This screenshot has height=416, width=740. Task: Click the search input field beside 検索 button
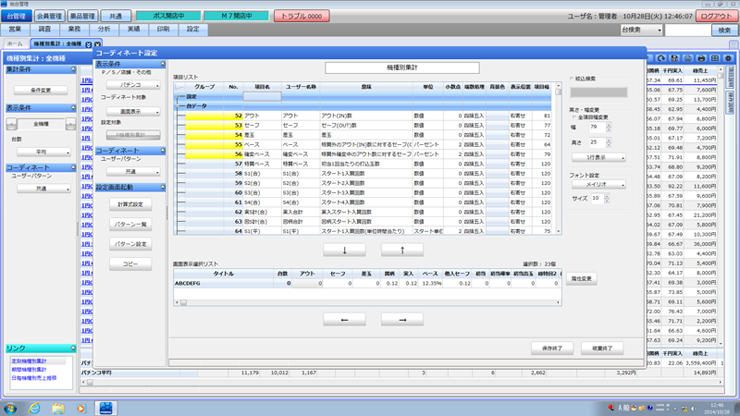687,30
